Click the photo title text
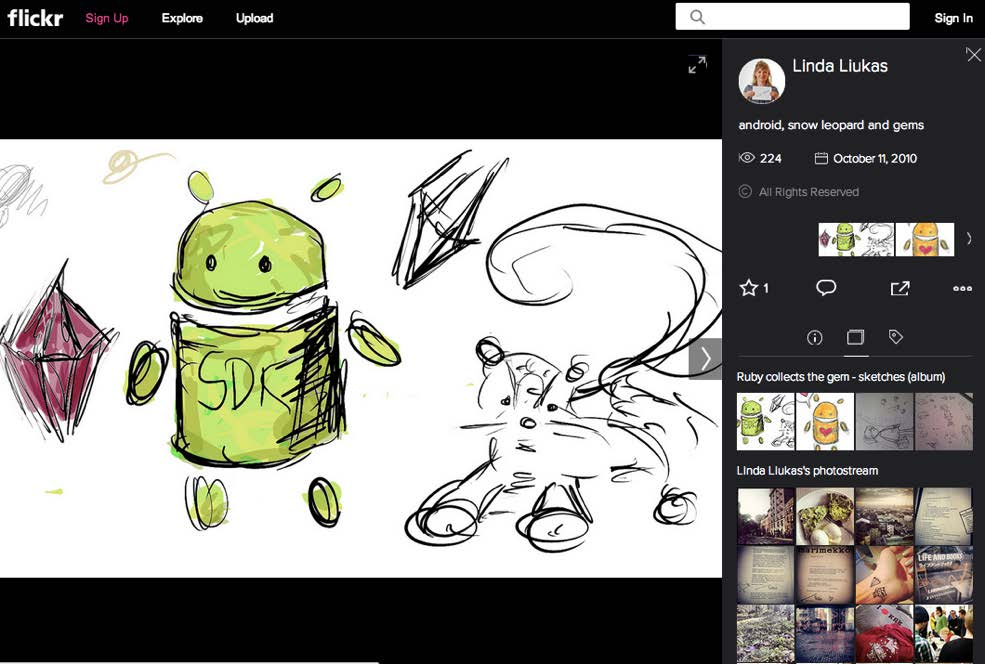This screenshot has height=664, width=985. (831, 125)
